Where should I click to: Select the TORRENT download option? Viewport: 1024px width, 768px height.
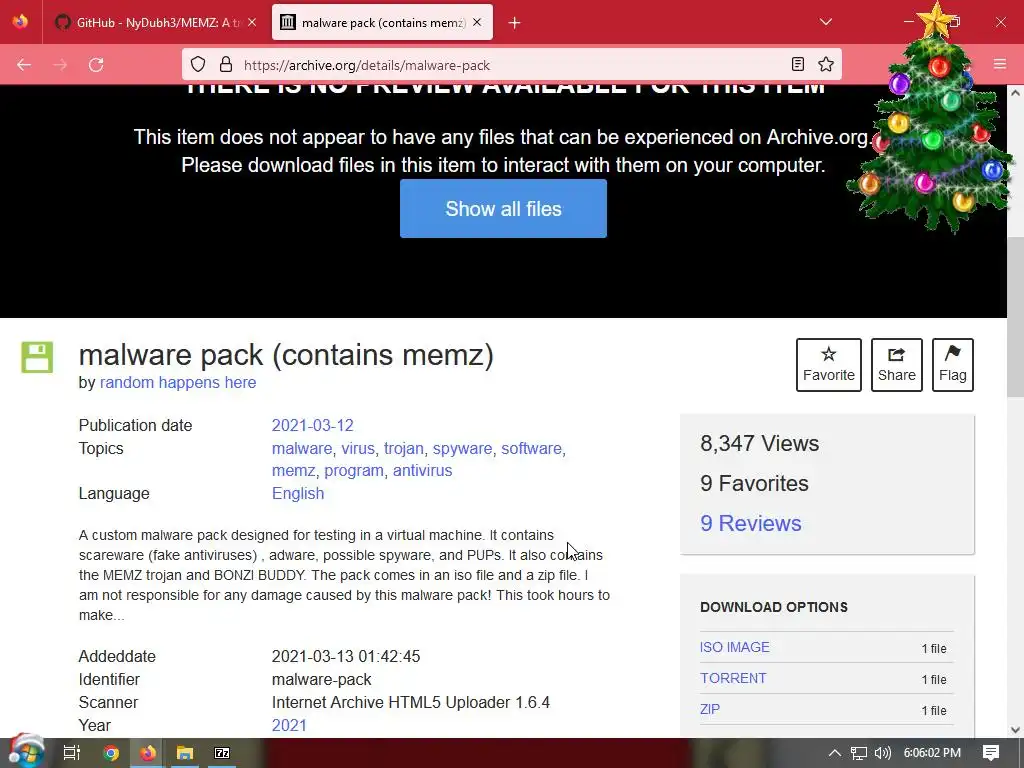tap(733, 678)
